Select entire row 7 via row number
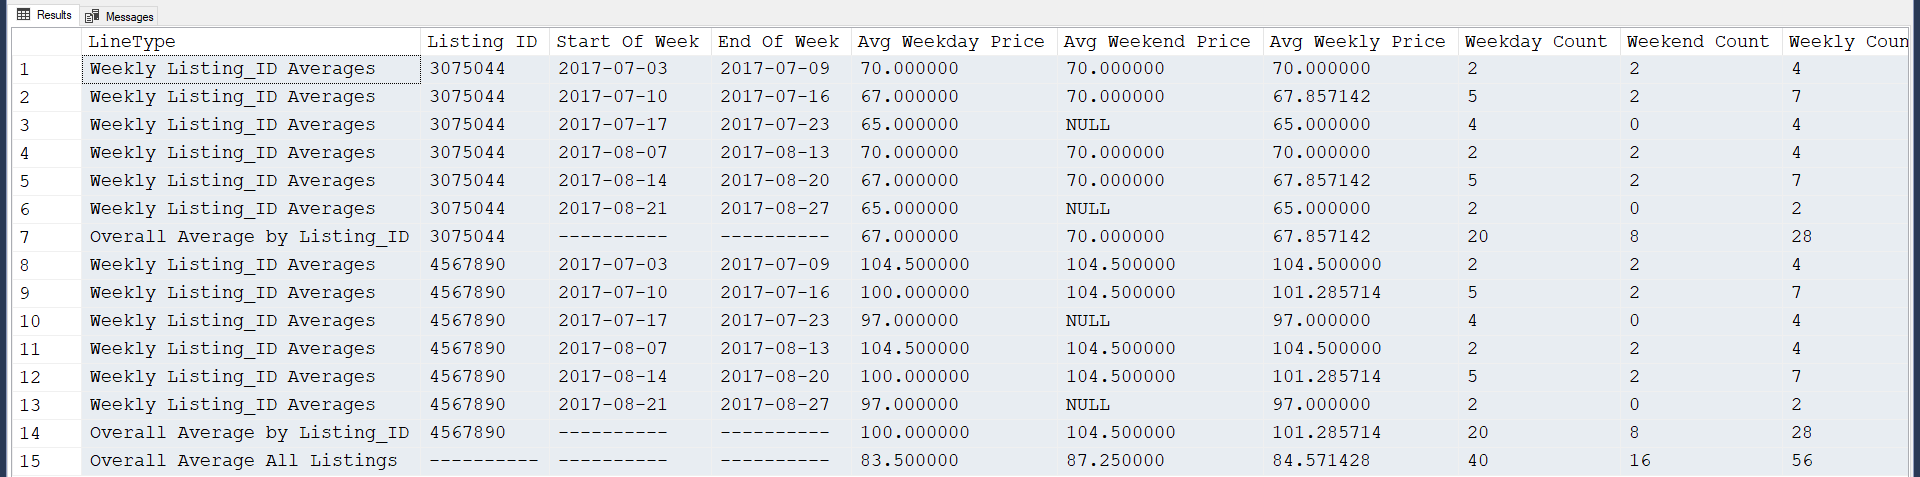 tap(25, 237)
